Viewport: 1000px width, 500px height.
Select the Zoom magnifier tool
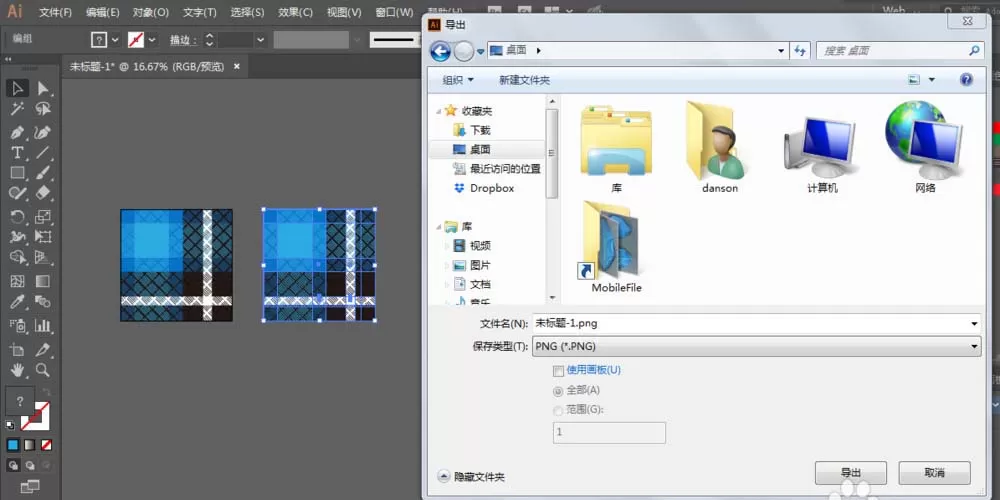(43, 369)
